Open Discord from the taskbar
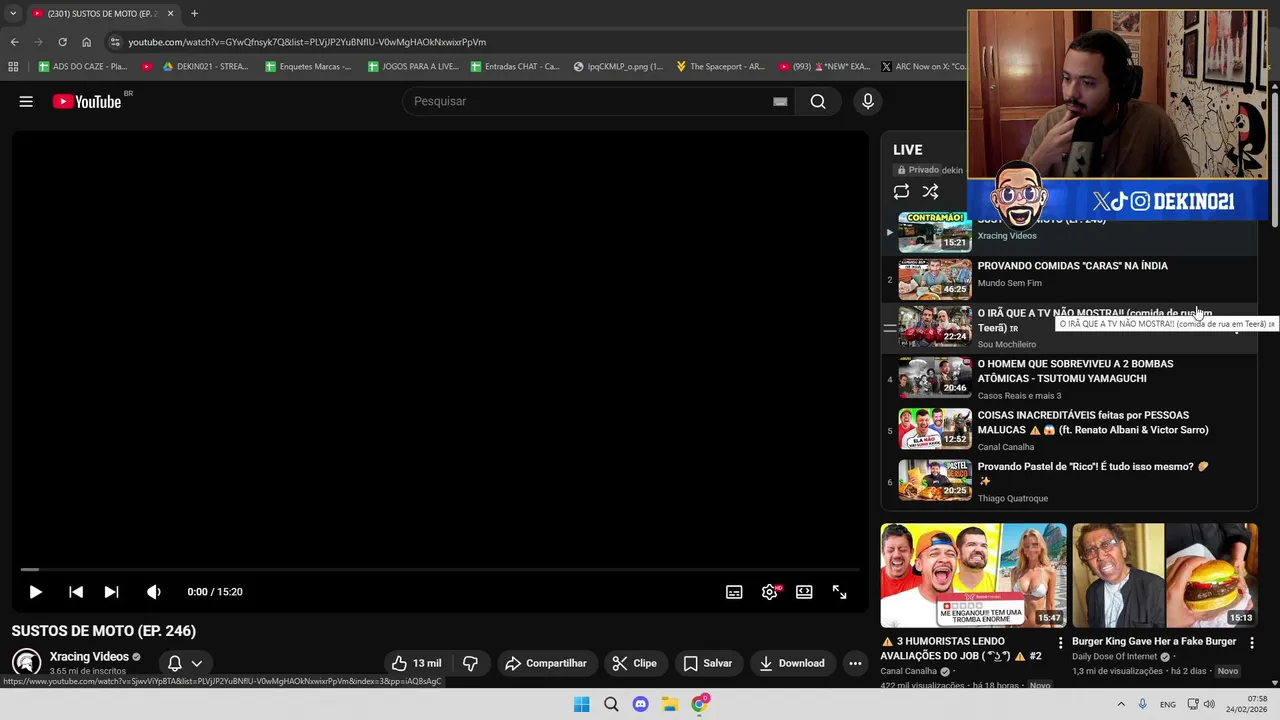 640,704
